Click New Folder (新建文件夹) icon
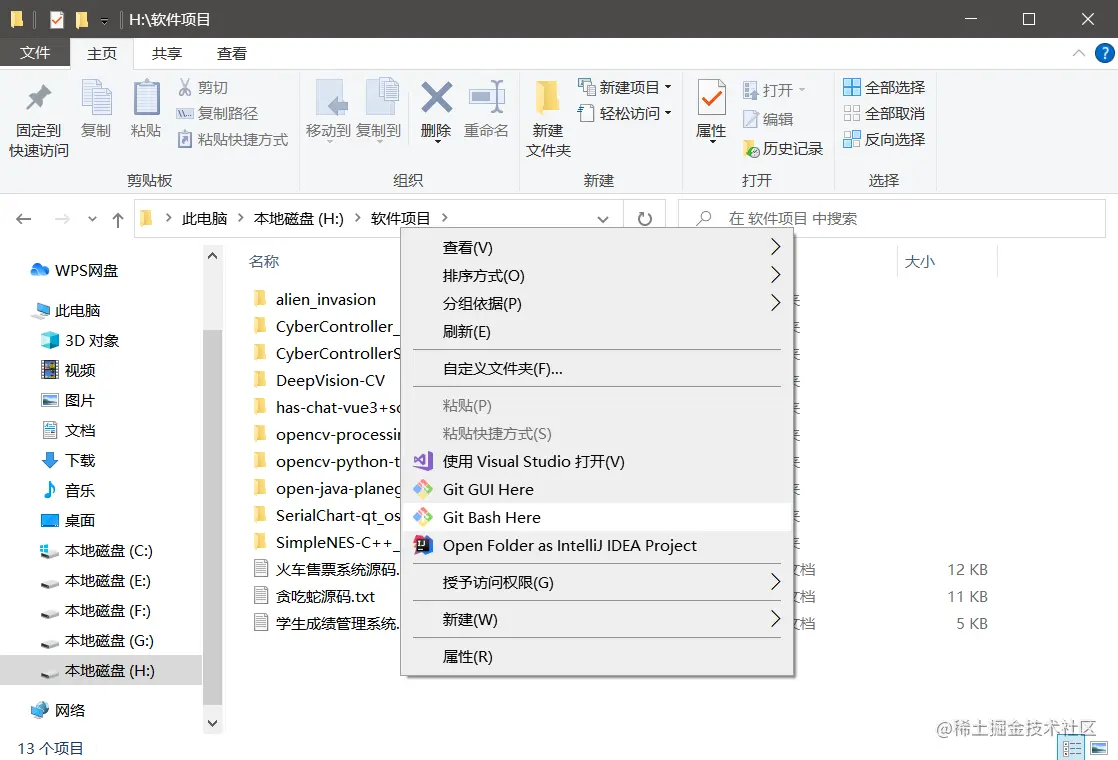This screenshot has height=760, width=1118. pos(548,98)
